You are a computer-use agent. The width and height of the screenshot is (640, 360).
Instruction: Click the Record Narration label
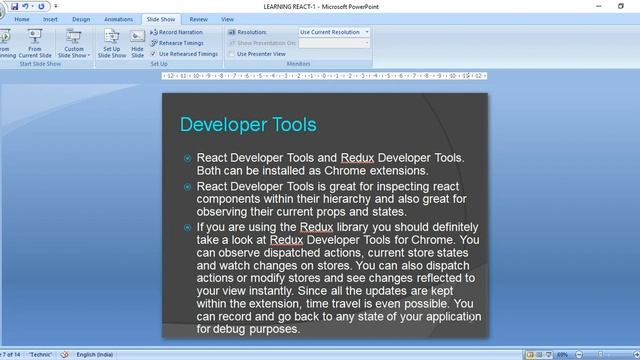[181, 32]
